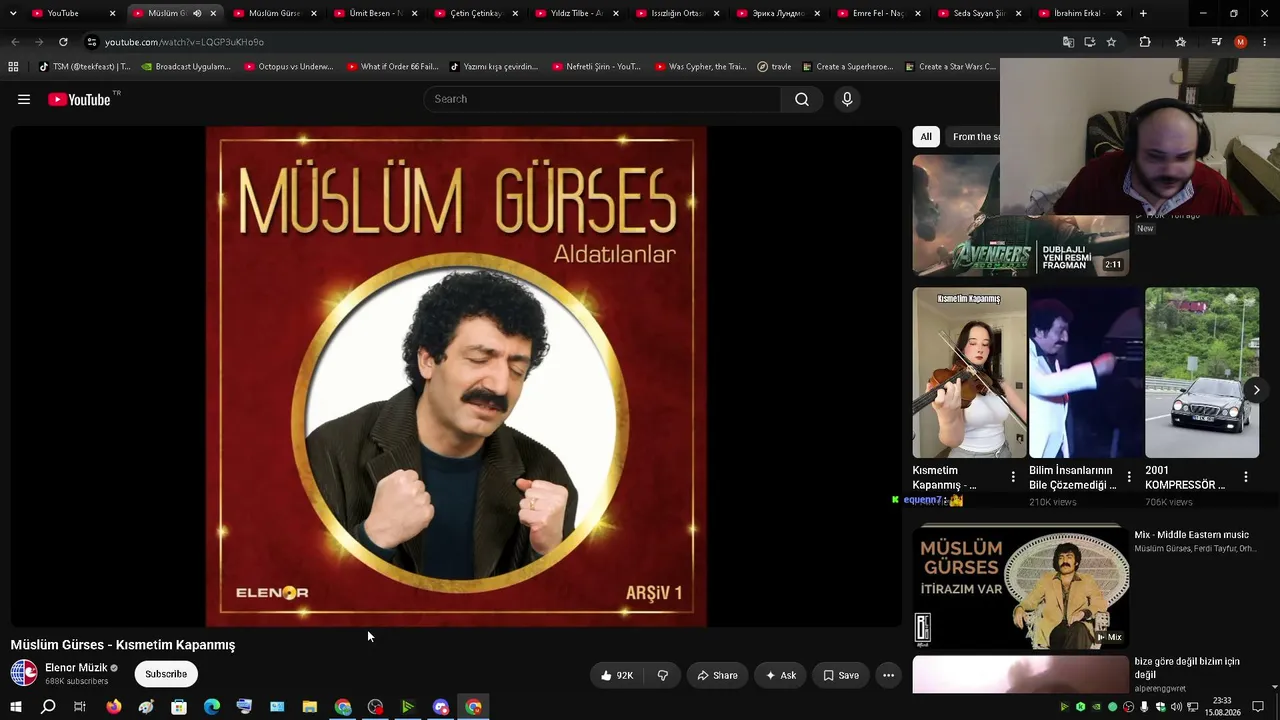Switch to the Emre Fel tab
Screen dimensions: 1280x720
click(879, 13)
